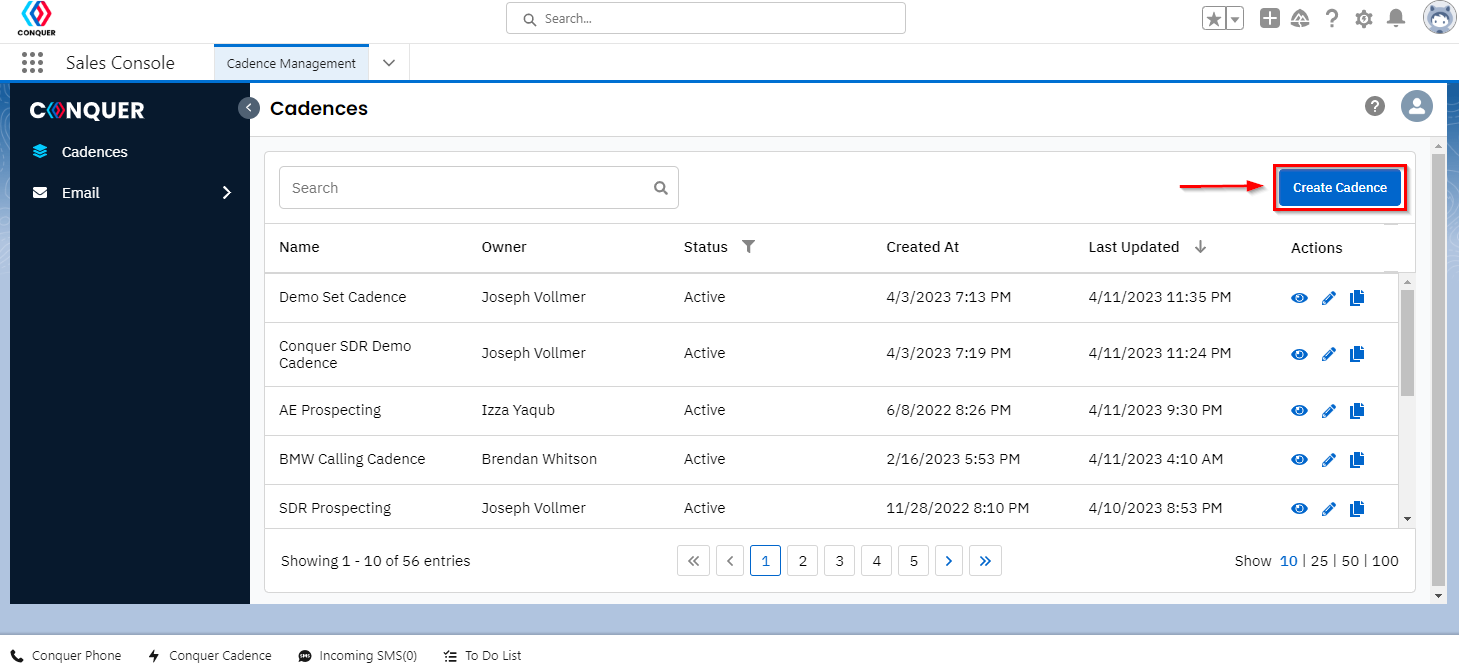Open the notifications bell
Screen dimensions: 1459x663
click(x=1396, y=18)
